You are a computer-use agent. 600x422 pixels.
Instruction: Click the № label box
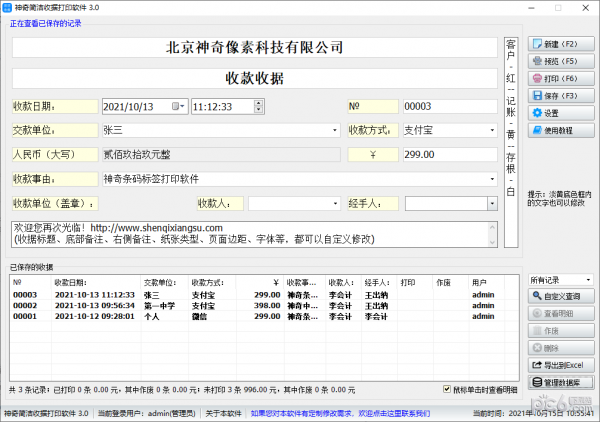373,106
